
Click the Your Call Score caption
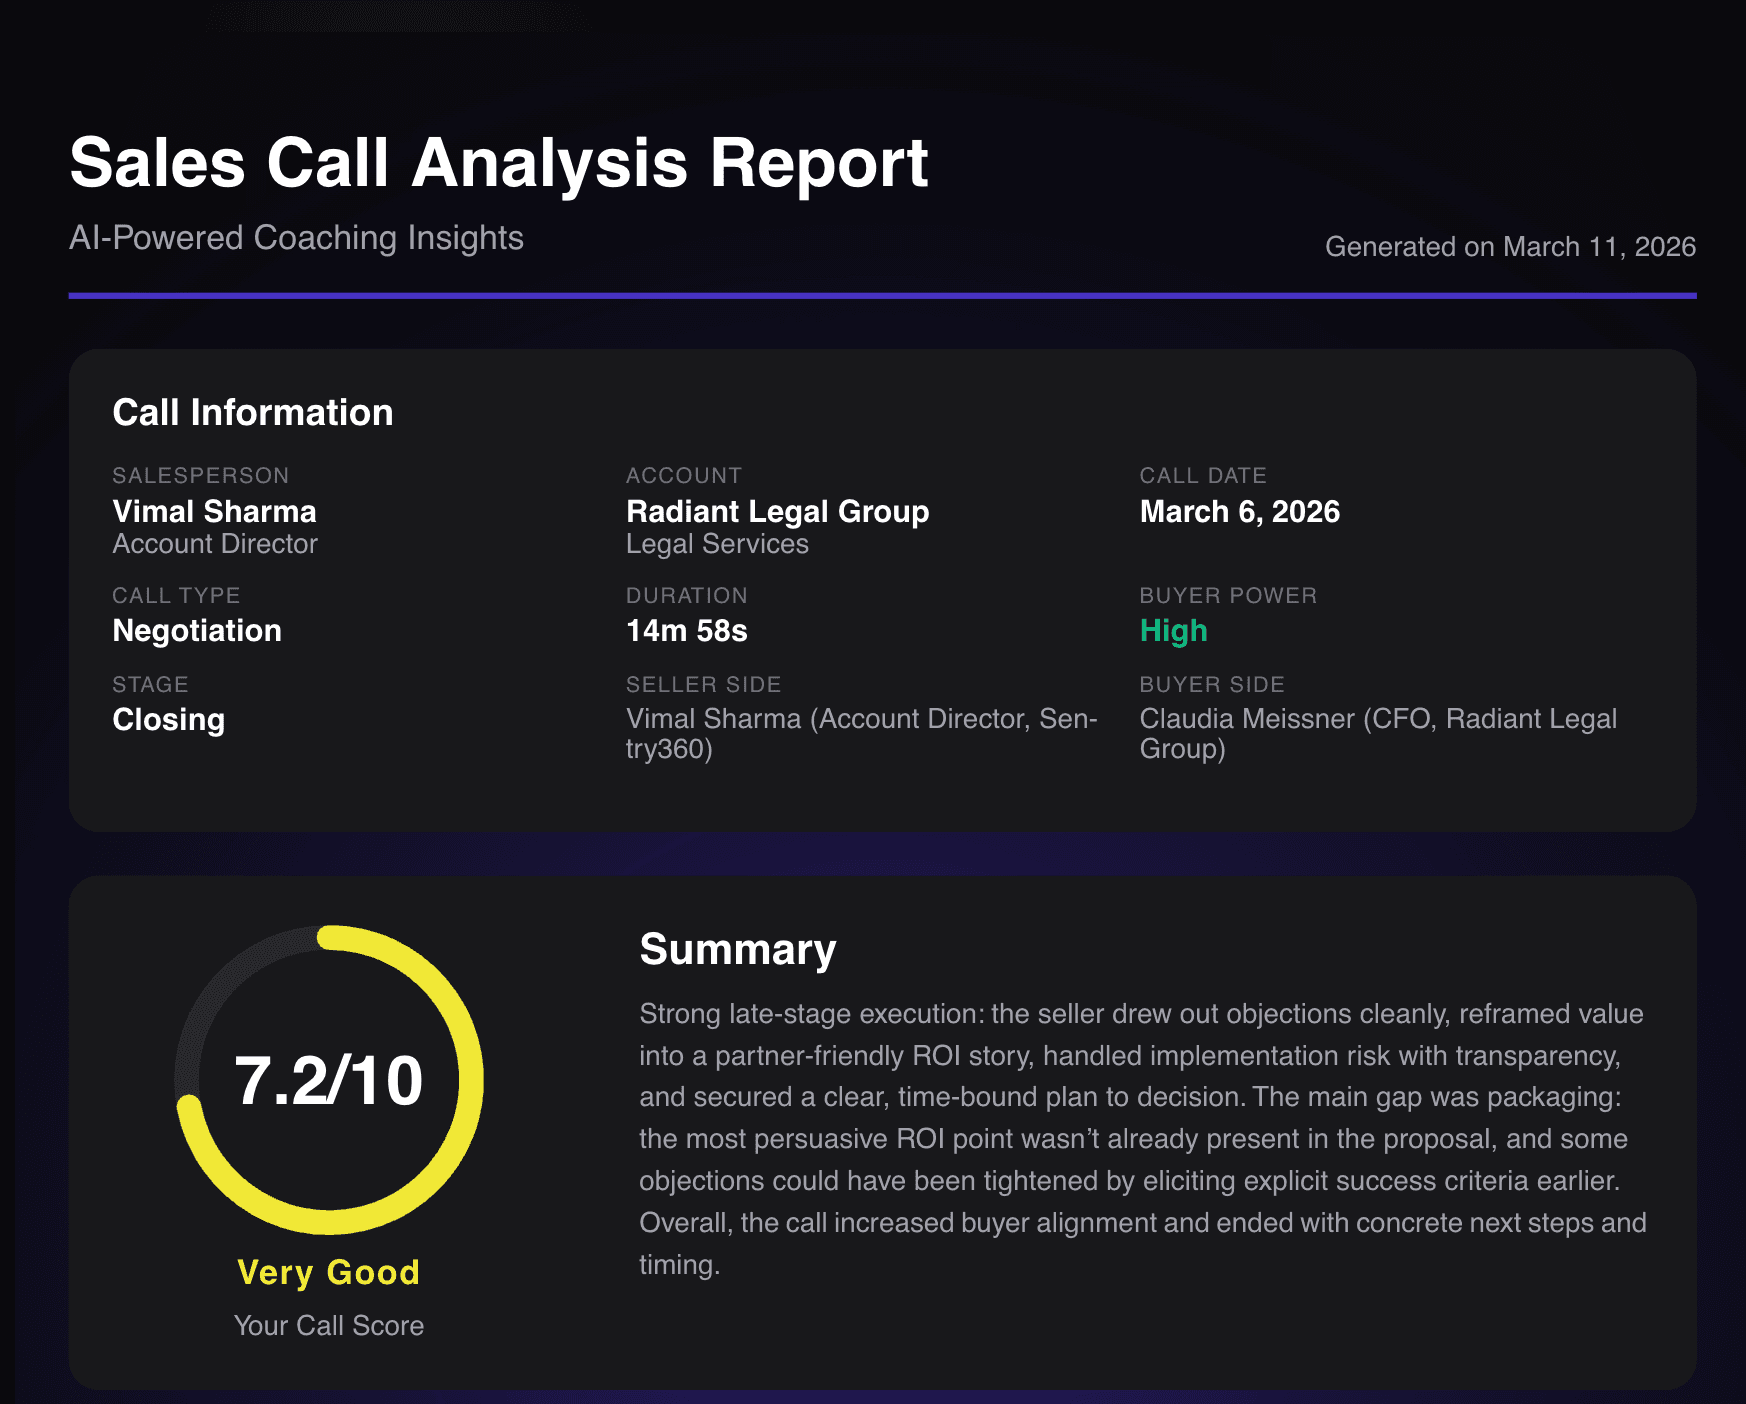(x=328, y=1325)
